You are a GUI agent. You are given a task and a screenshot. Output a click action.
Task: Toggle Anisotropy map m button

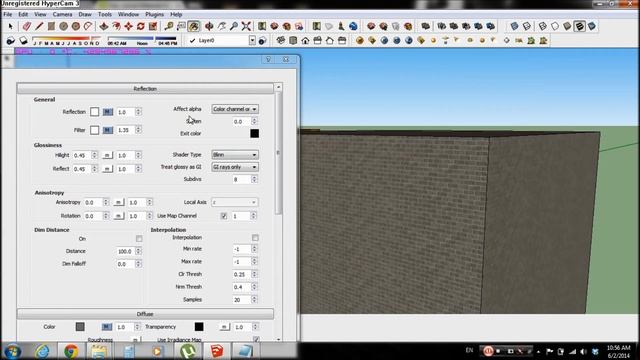click(118, 202)
